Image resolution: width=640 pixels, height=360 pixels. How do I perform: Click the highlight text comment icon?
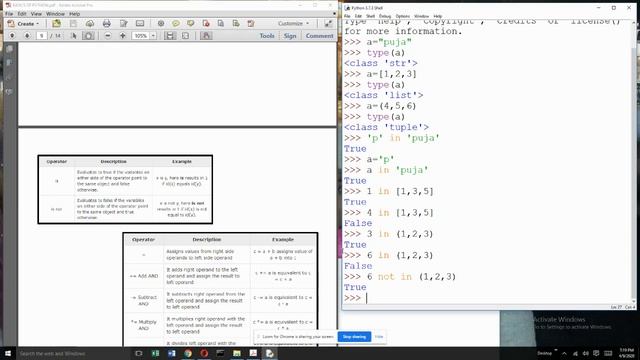[191, 24]
